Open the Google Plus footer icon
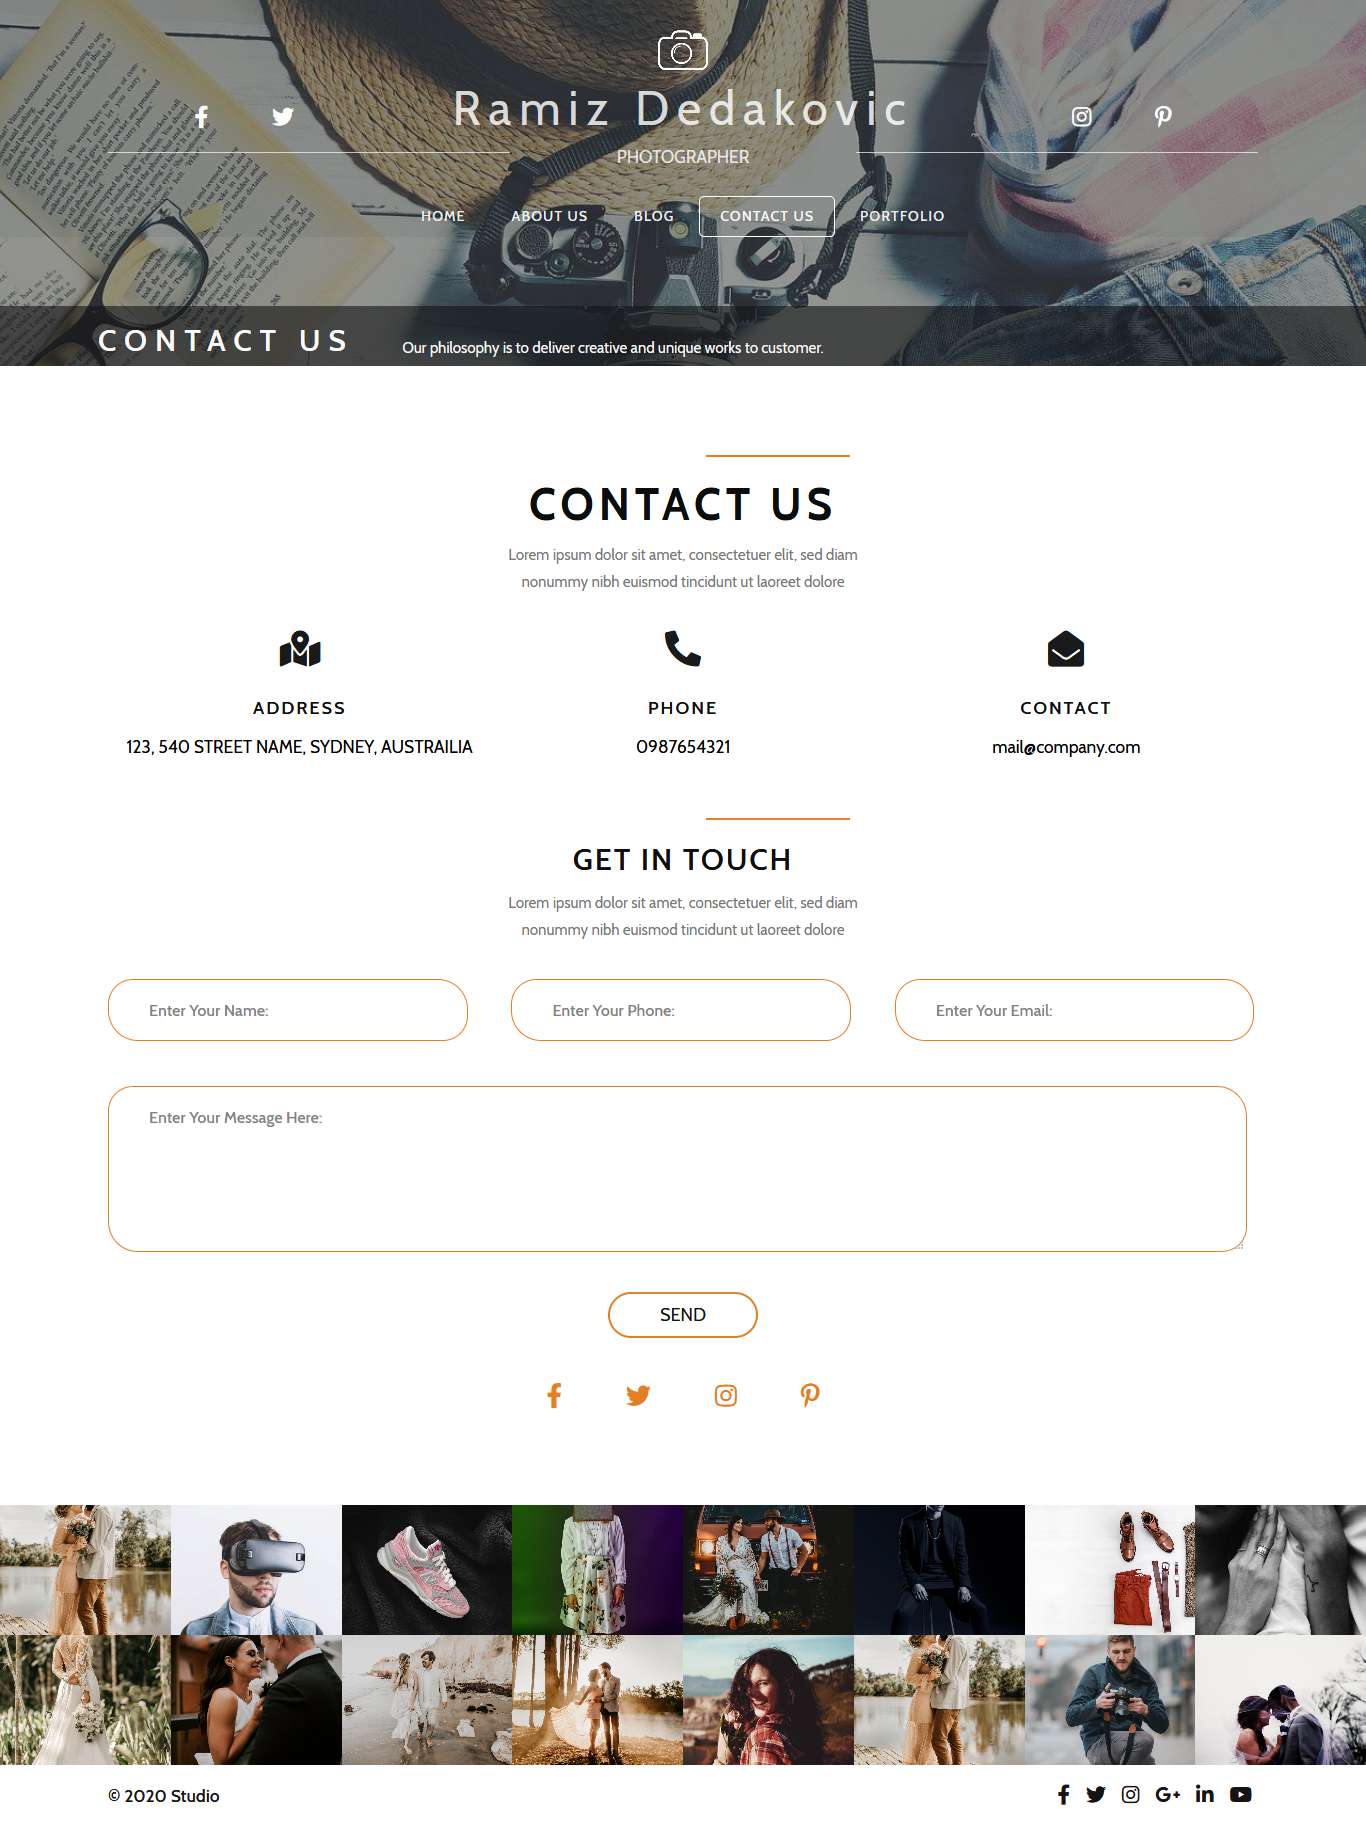This screenshot has height=1826, width=1366. [x=1168, y=1794]
